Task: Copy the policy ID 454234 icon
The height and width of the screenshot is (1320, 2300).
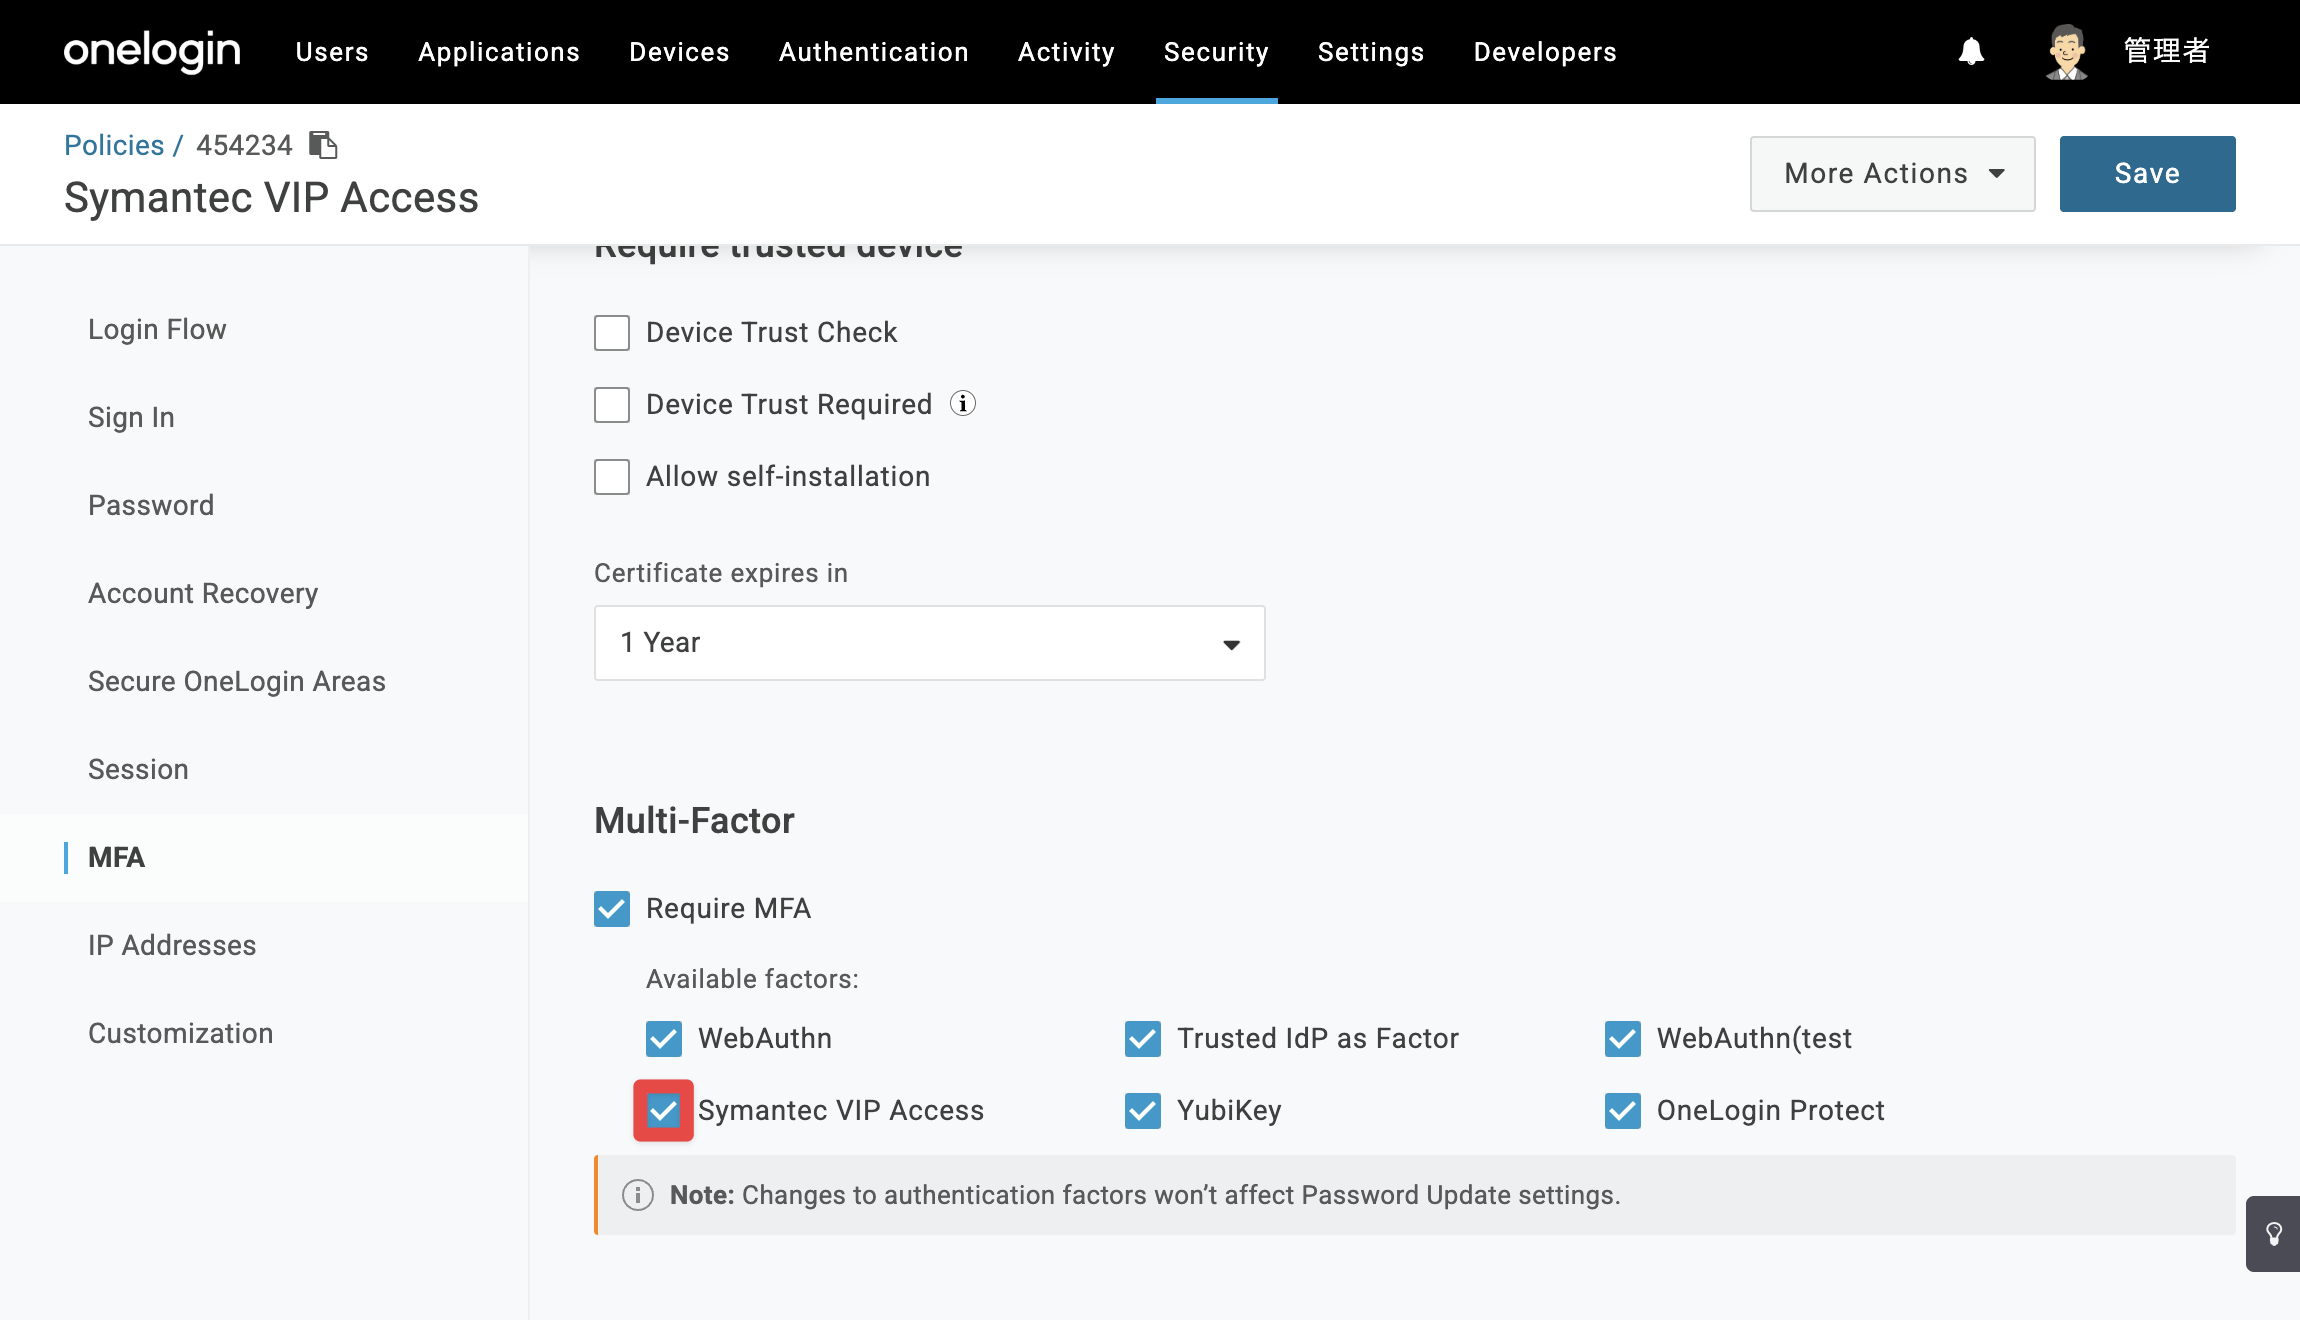Action: pos(323,145)
